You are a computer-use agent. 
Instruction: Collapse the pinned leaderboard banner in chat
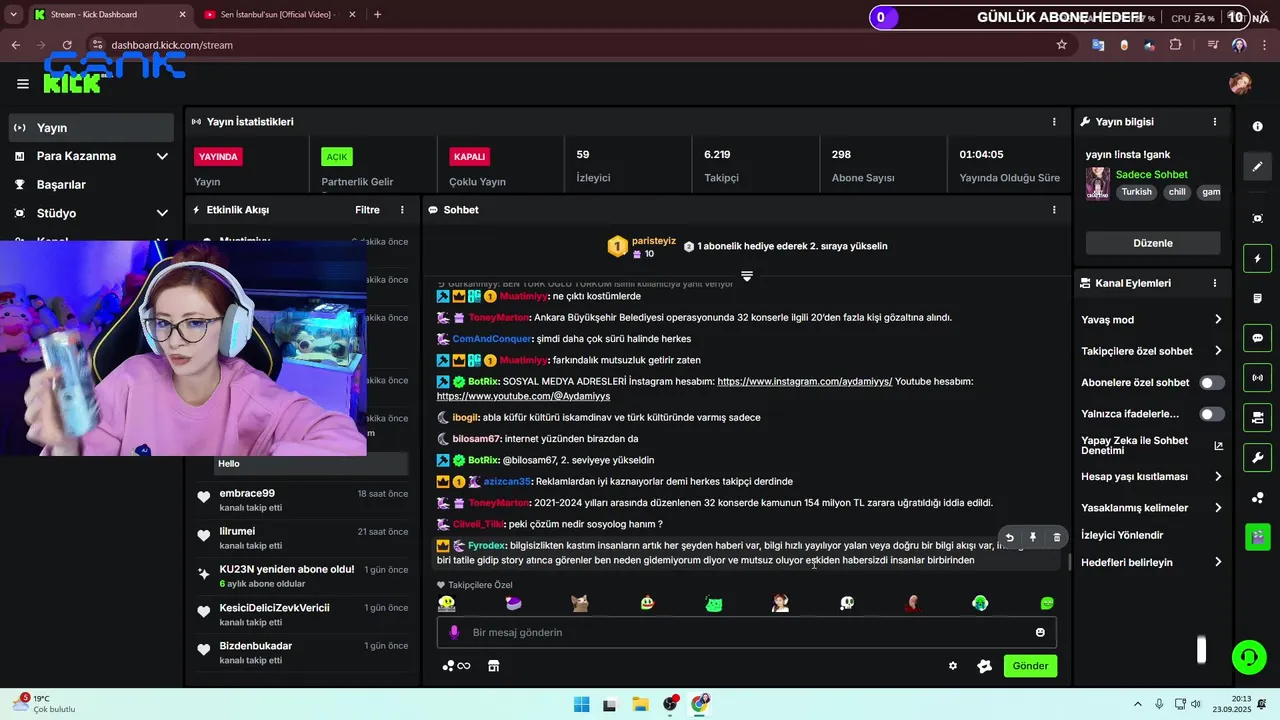[746, 276]
